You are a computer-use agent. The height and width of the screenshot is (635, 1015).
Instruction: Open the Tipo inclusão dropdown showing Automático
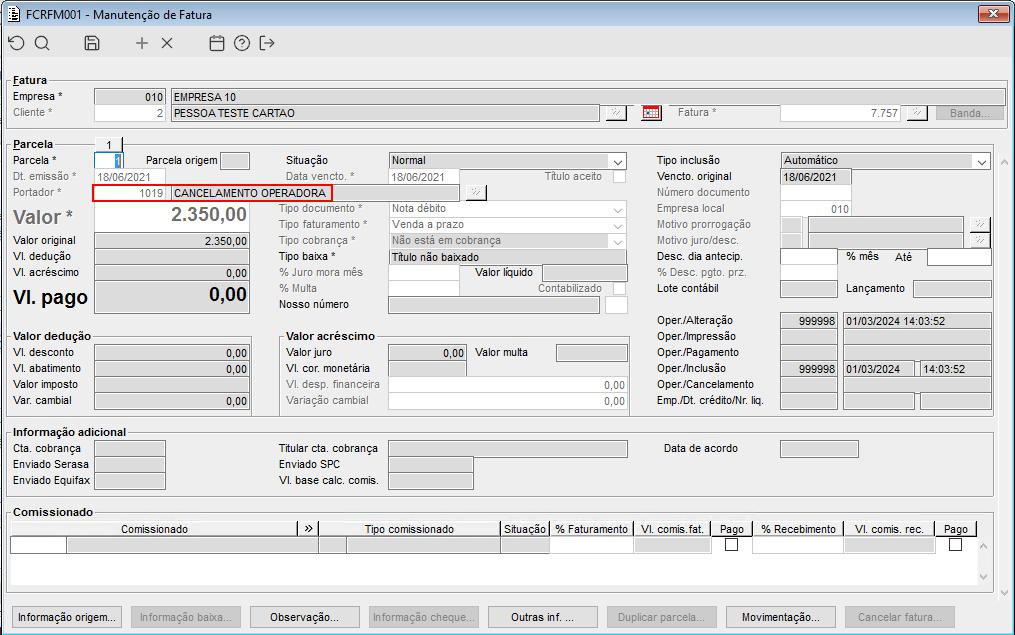[x=982, y=161]
